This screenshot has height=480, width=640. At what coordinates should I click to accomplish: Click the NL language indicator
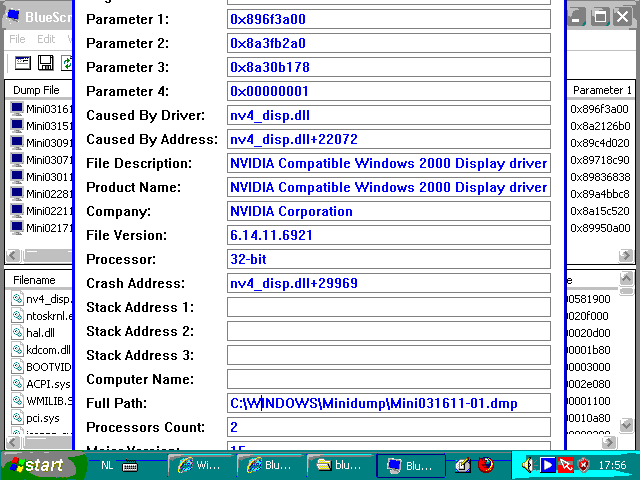pyautogui.click(x=107, y=465)
